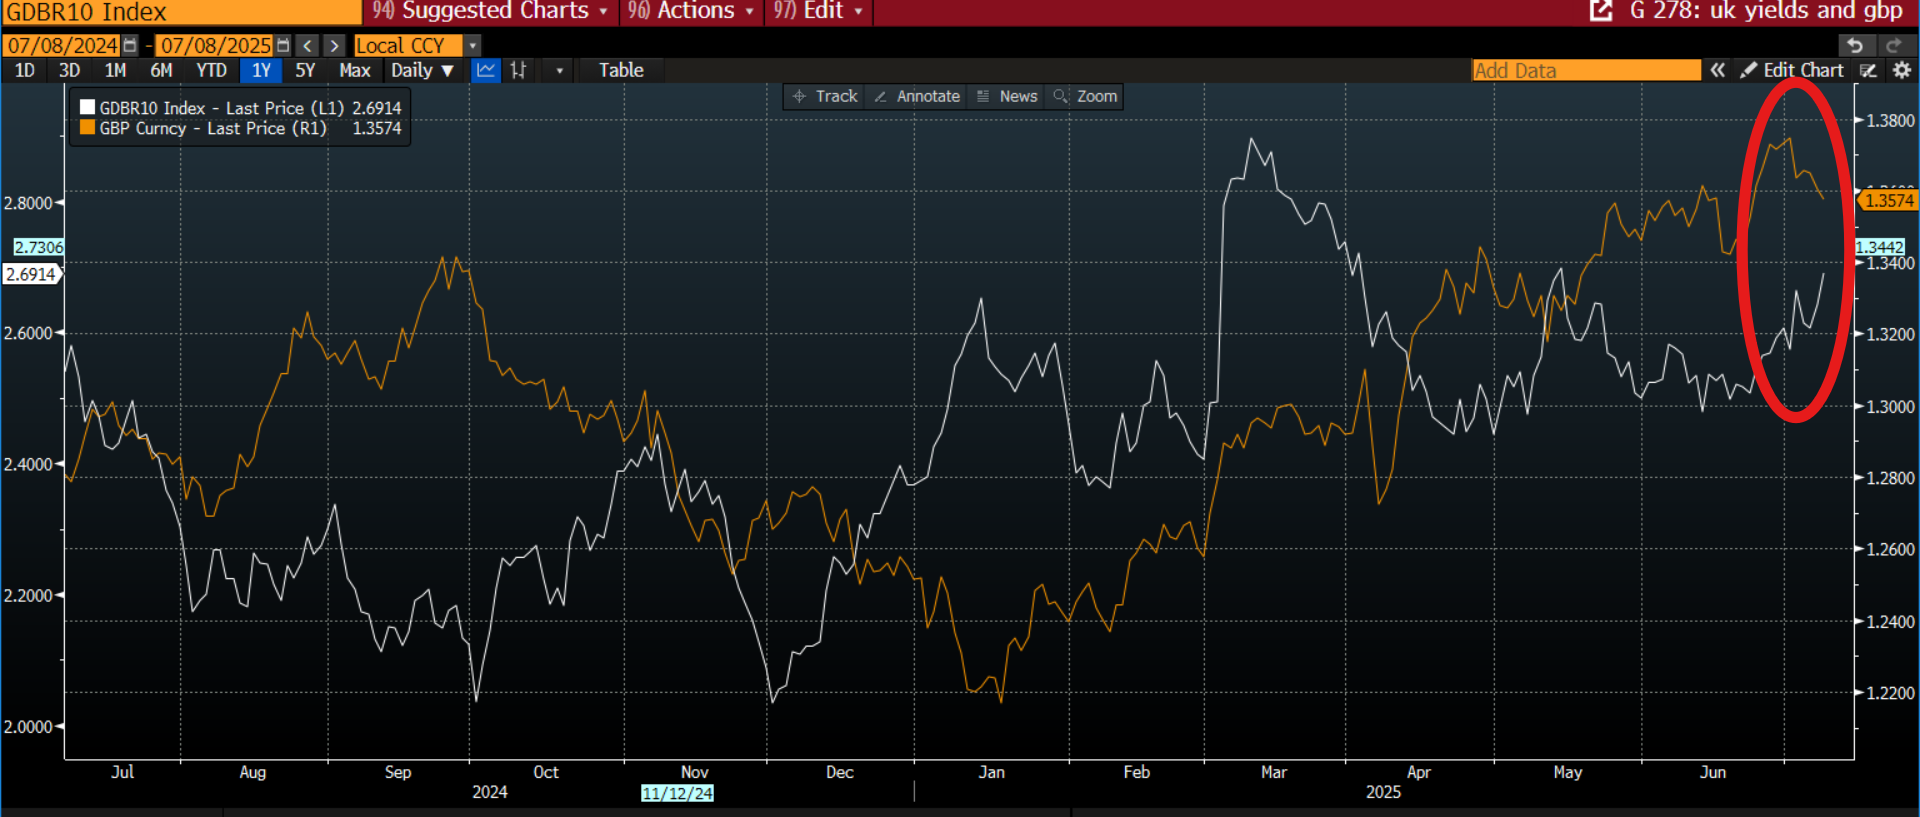Click the annotations edit icon beside Edit Chart
This screenshot has height=817, width=1920.
[1868, 70]
